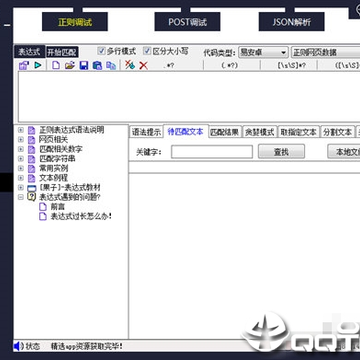Insert the .*? pattern snippet
Viewport: 360px width, 360px height.
click(x=169, y=65)
